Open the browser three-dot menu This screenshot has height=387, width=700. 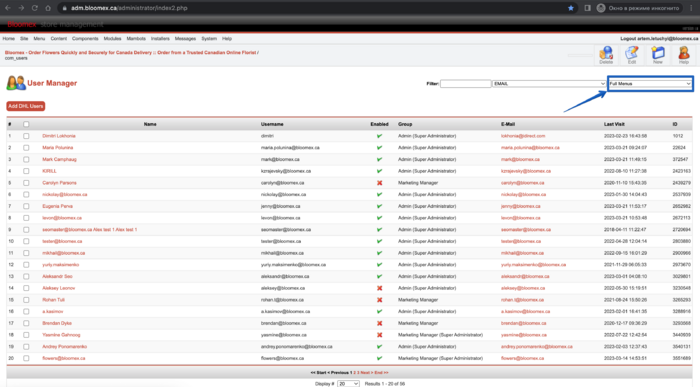click(x=691, y=8)
